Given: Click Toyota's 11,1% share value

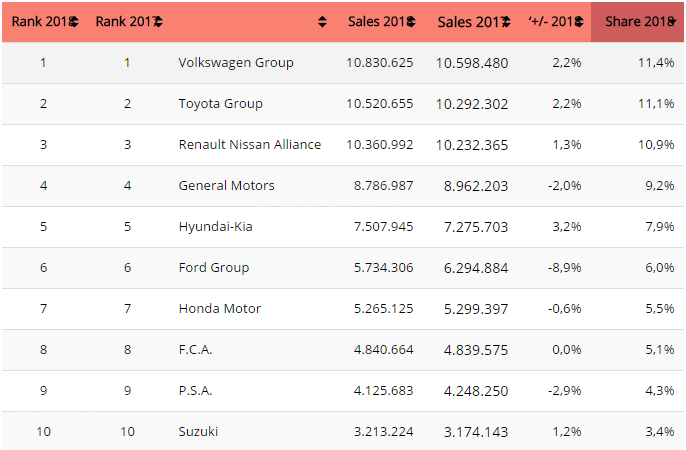Looking at the screenshot, I should pyautogui.click(x=656, y=104).
